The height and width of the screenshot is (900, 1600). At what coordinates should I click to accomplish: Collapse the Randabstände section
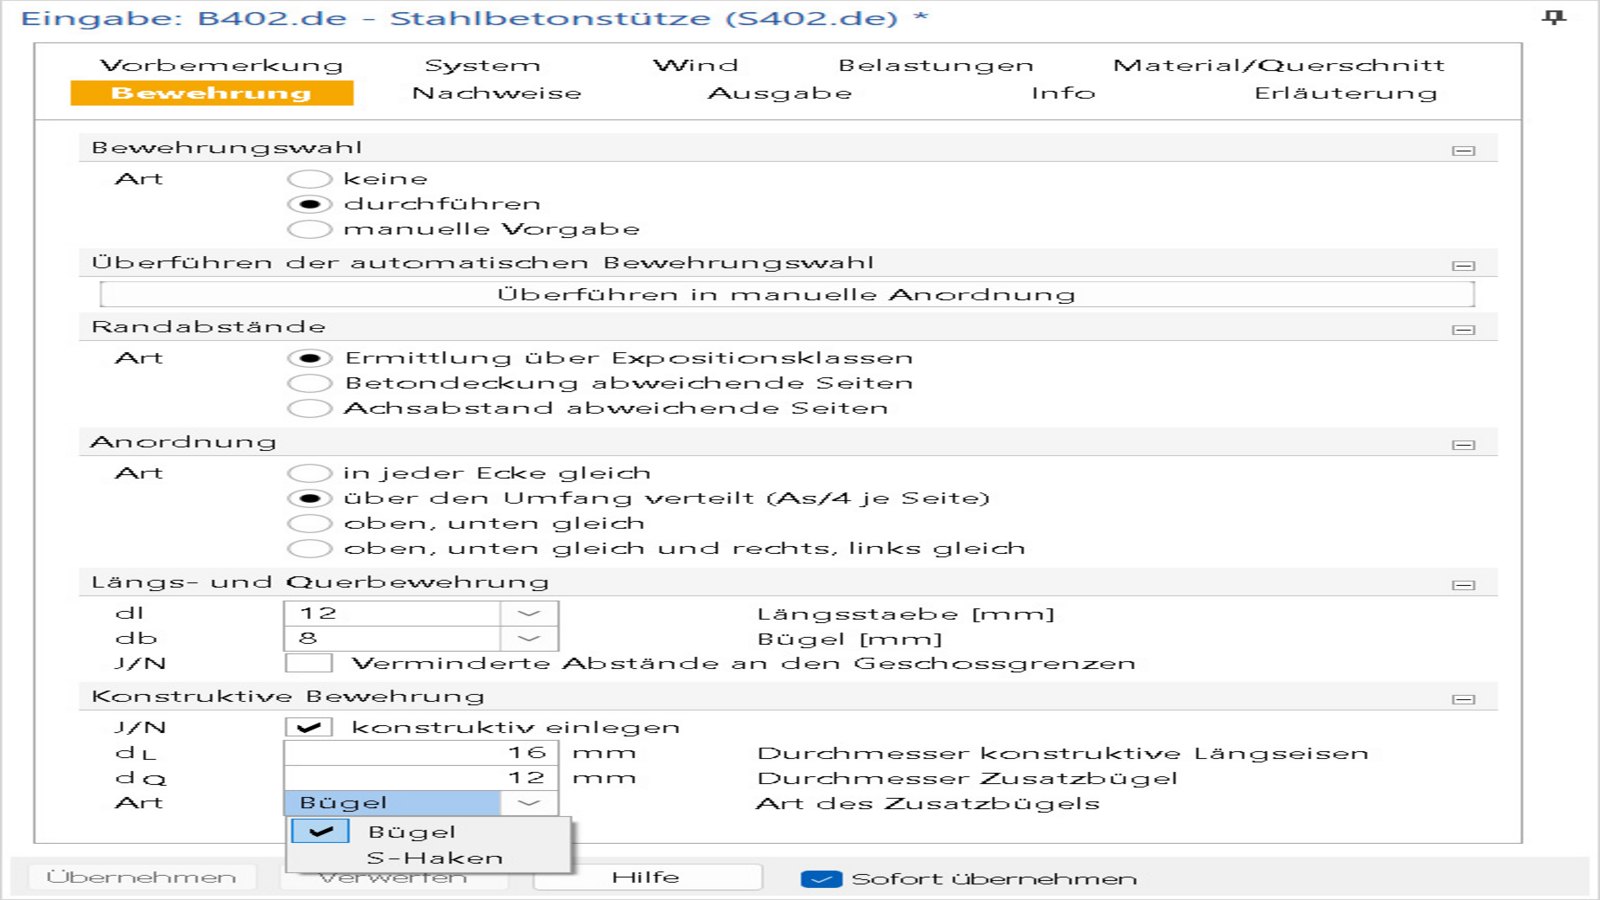click(1463, 329)
